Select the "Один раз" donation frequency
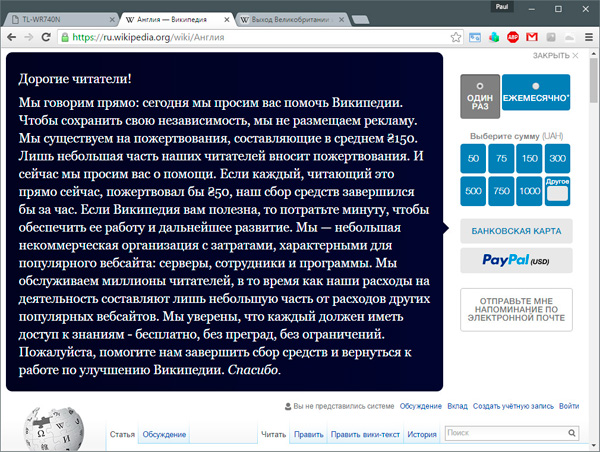600x452 pixels. tap(479, 94)
